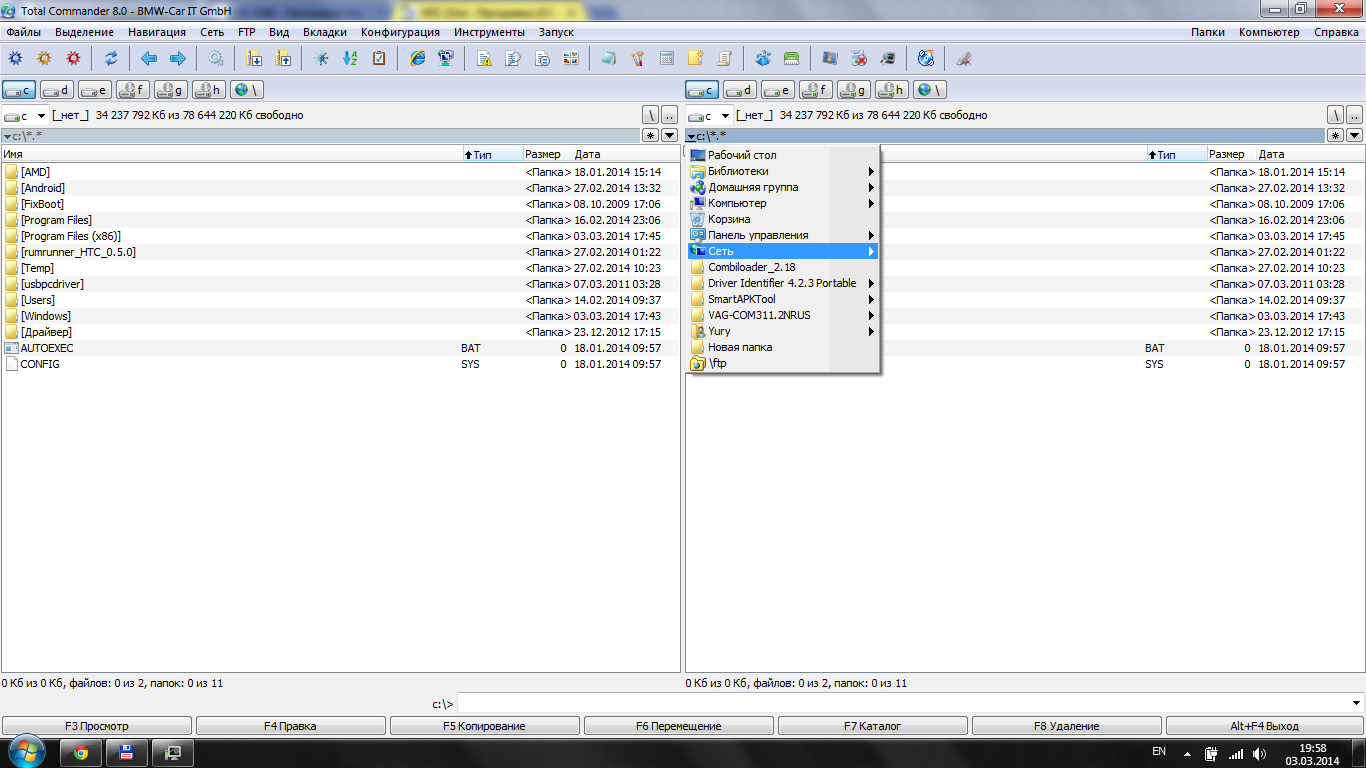1366x768 pixels.
Task: Click the paper scroll toolbar icon
Action: tap(724, 58)
